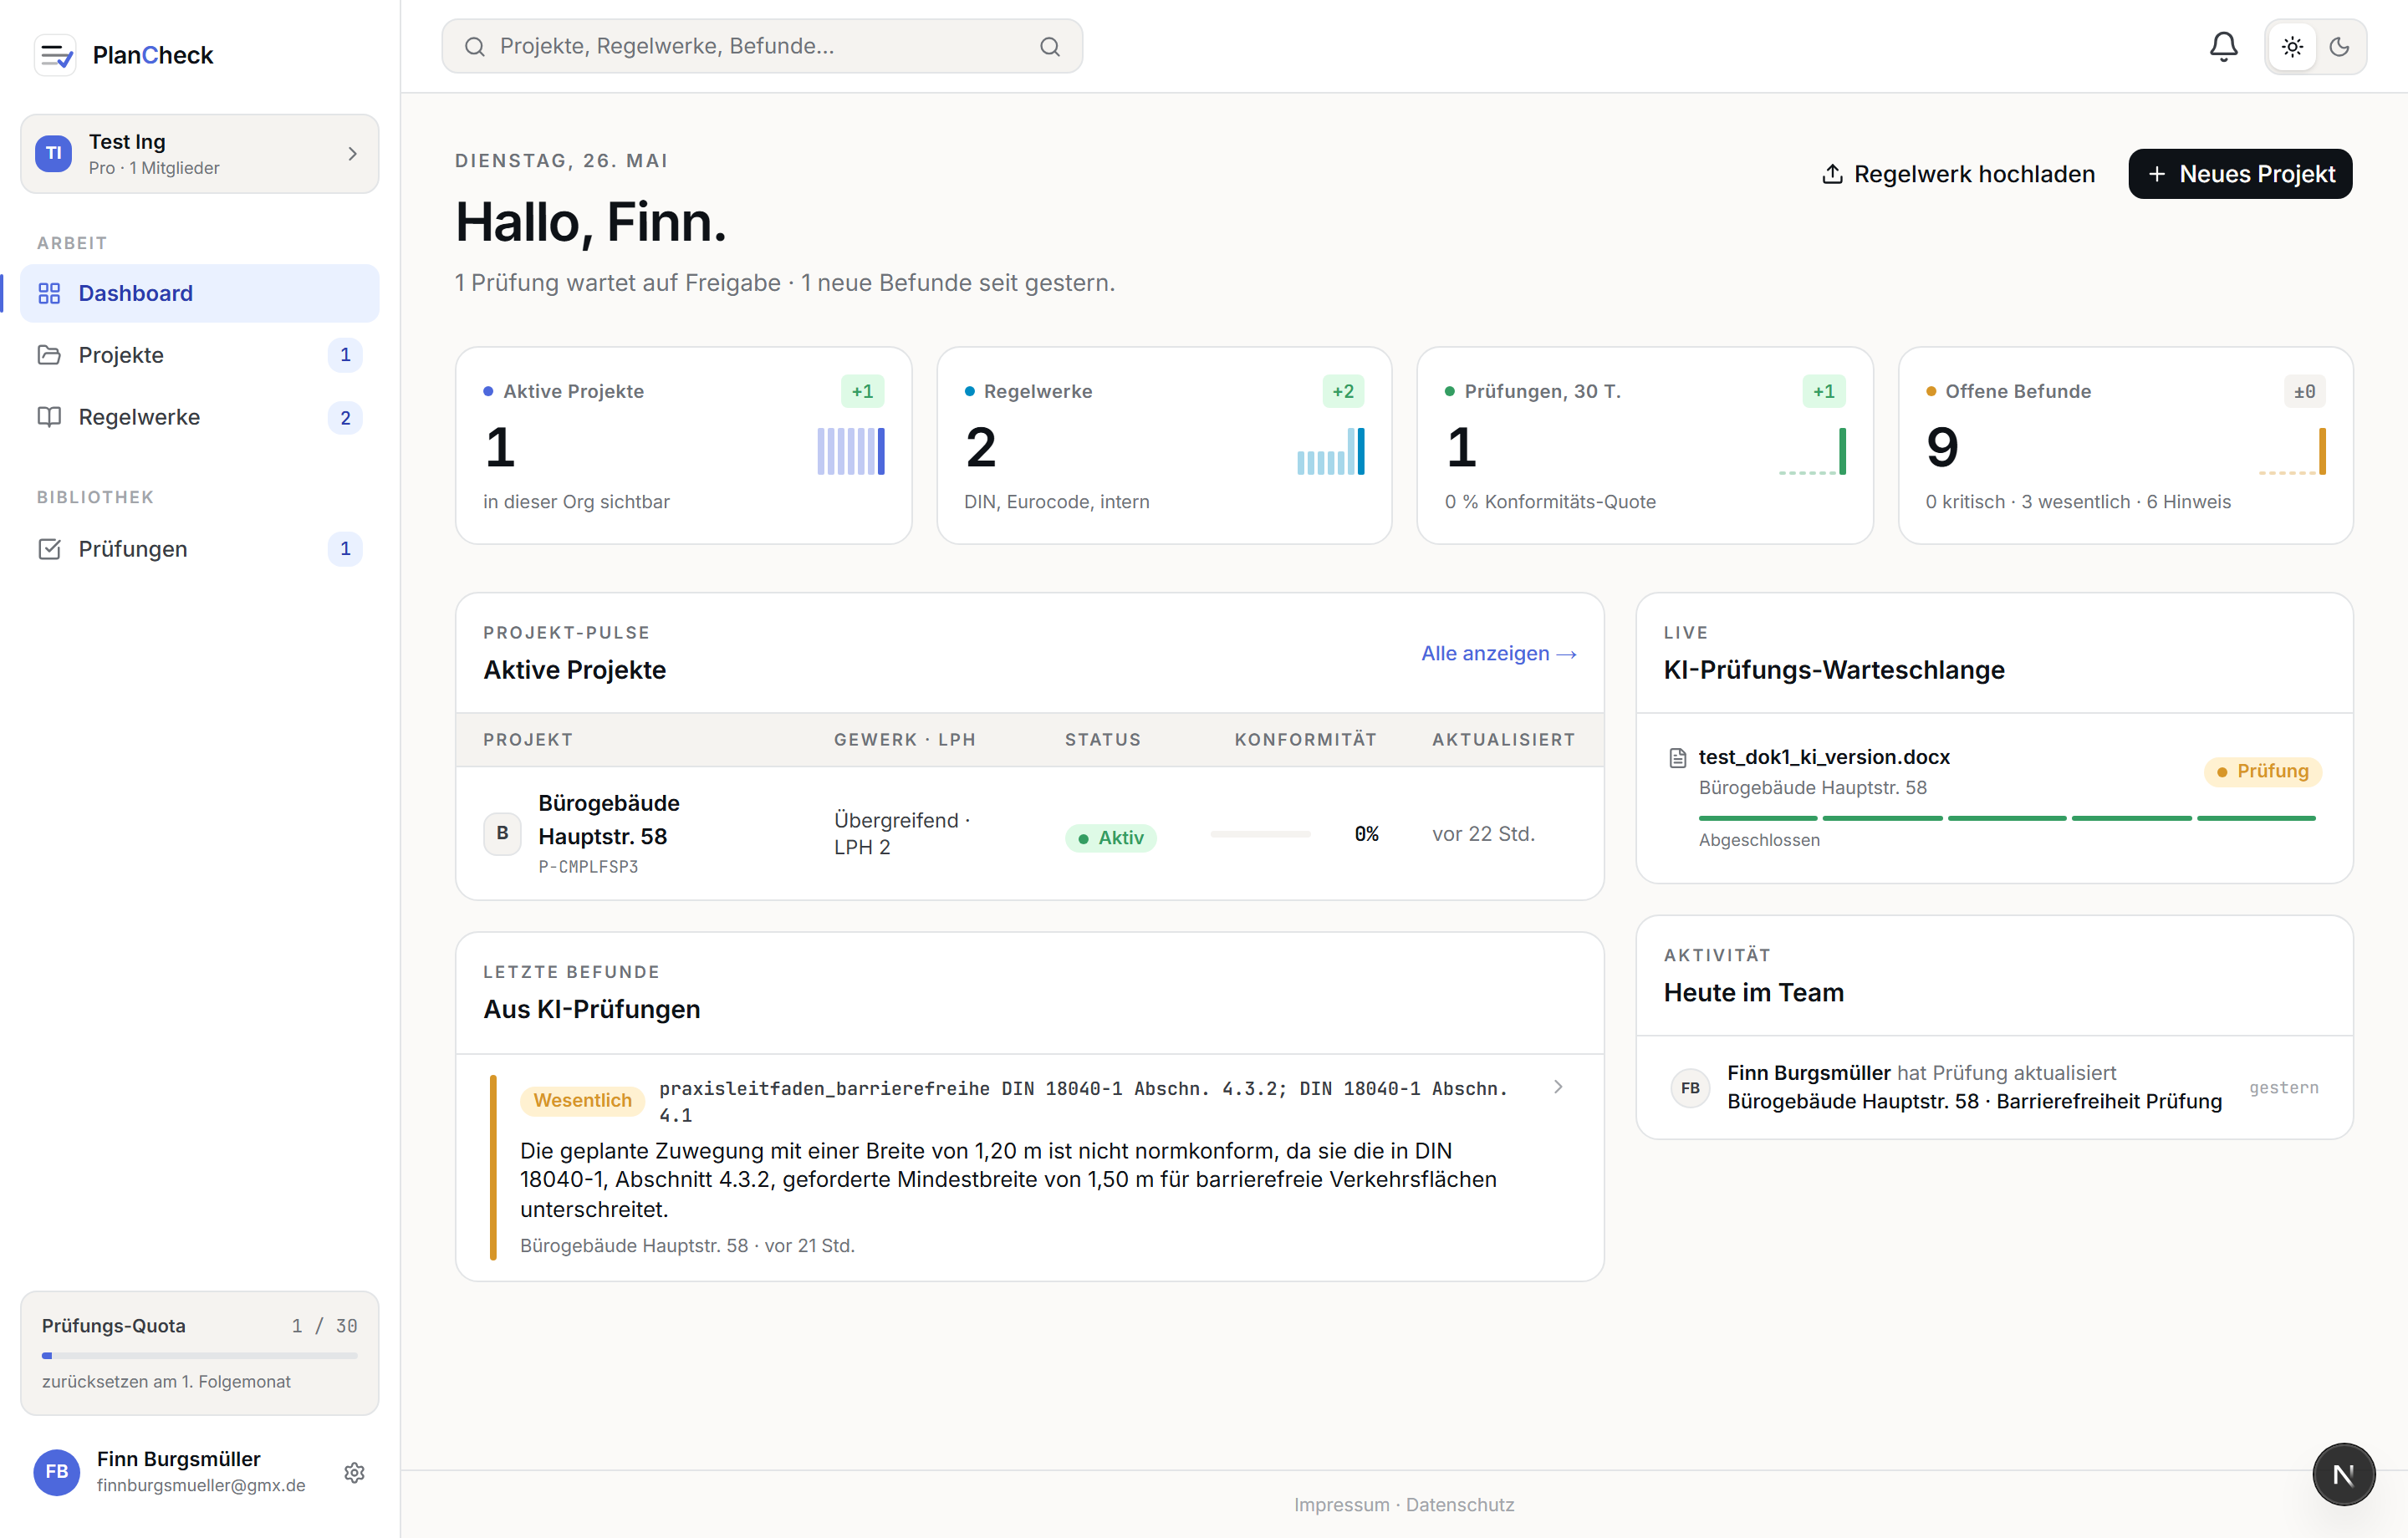Open the Regelwerke stat card

coord(1164,446)
